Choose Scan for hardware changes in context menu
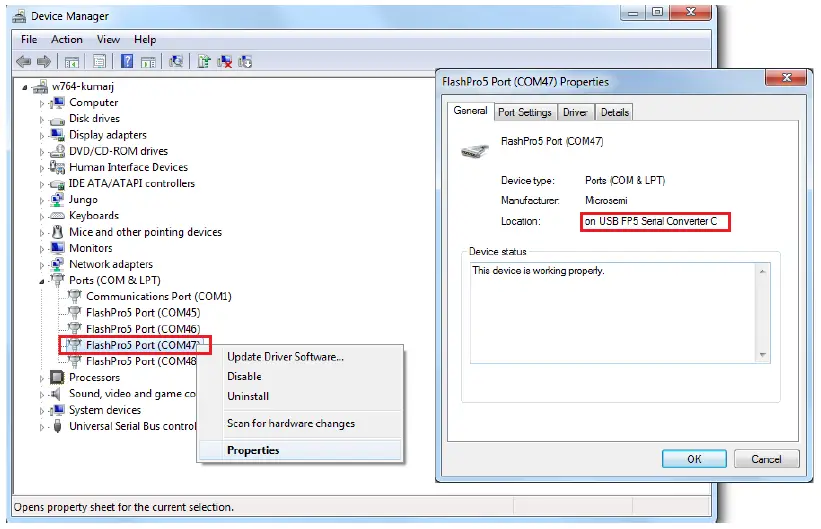The height and width of the screenshot is (529, 821). coord(300,423)
